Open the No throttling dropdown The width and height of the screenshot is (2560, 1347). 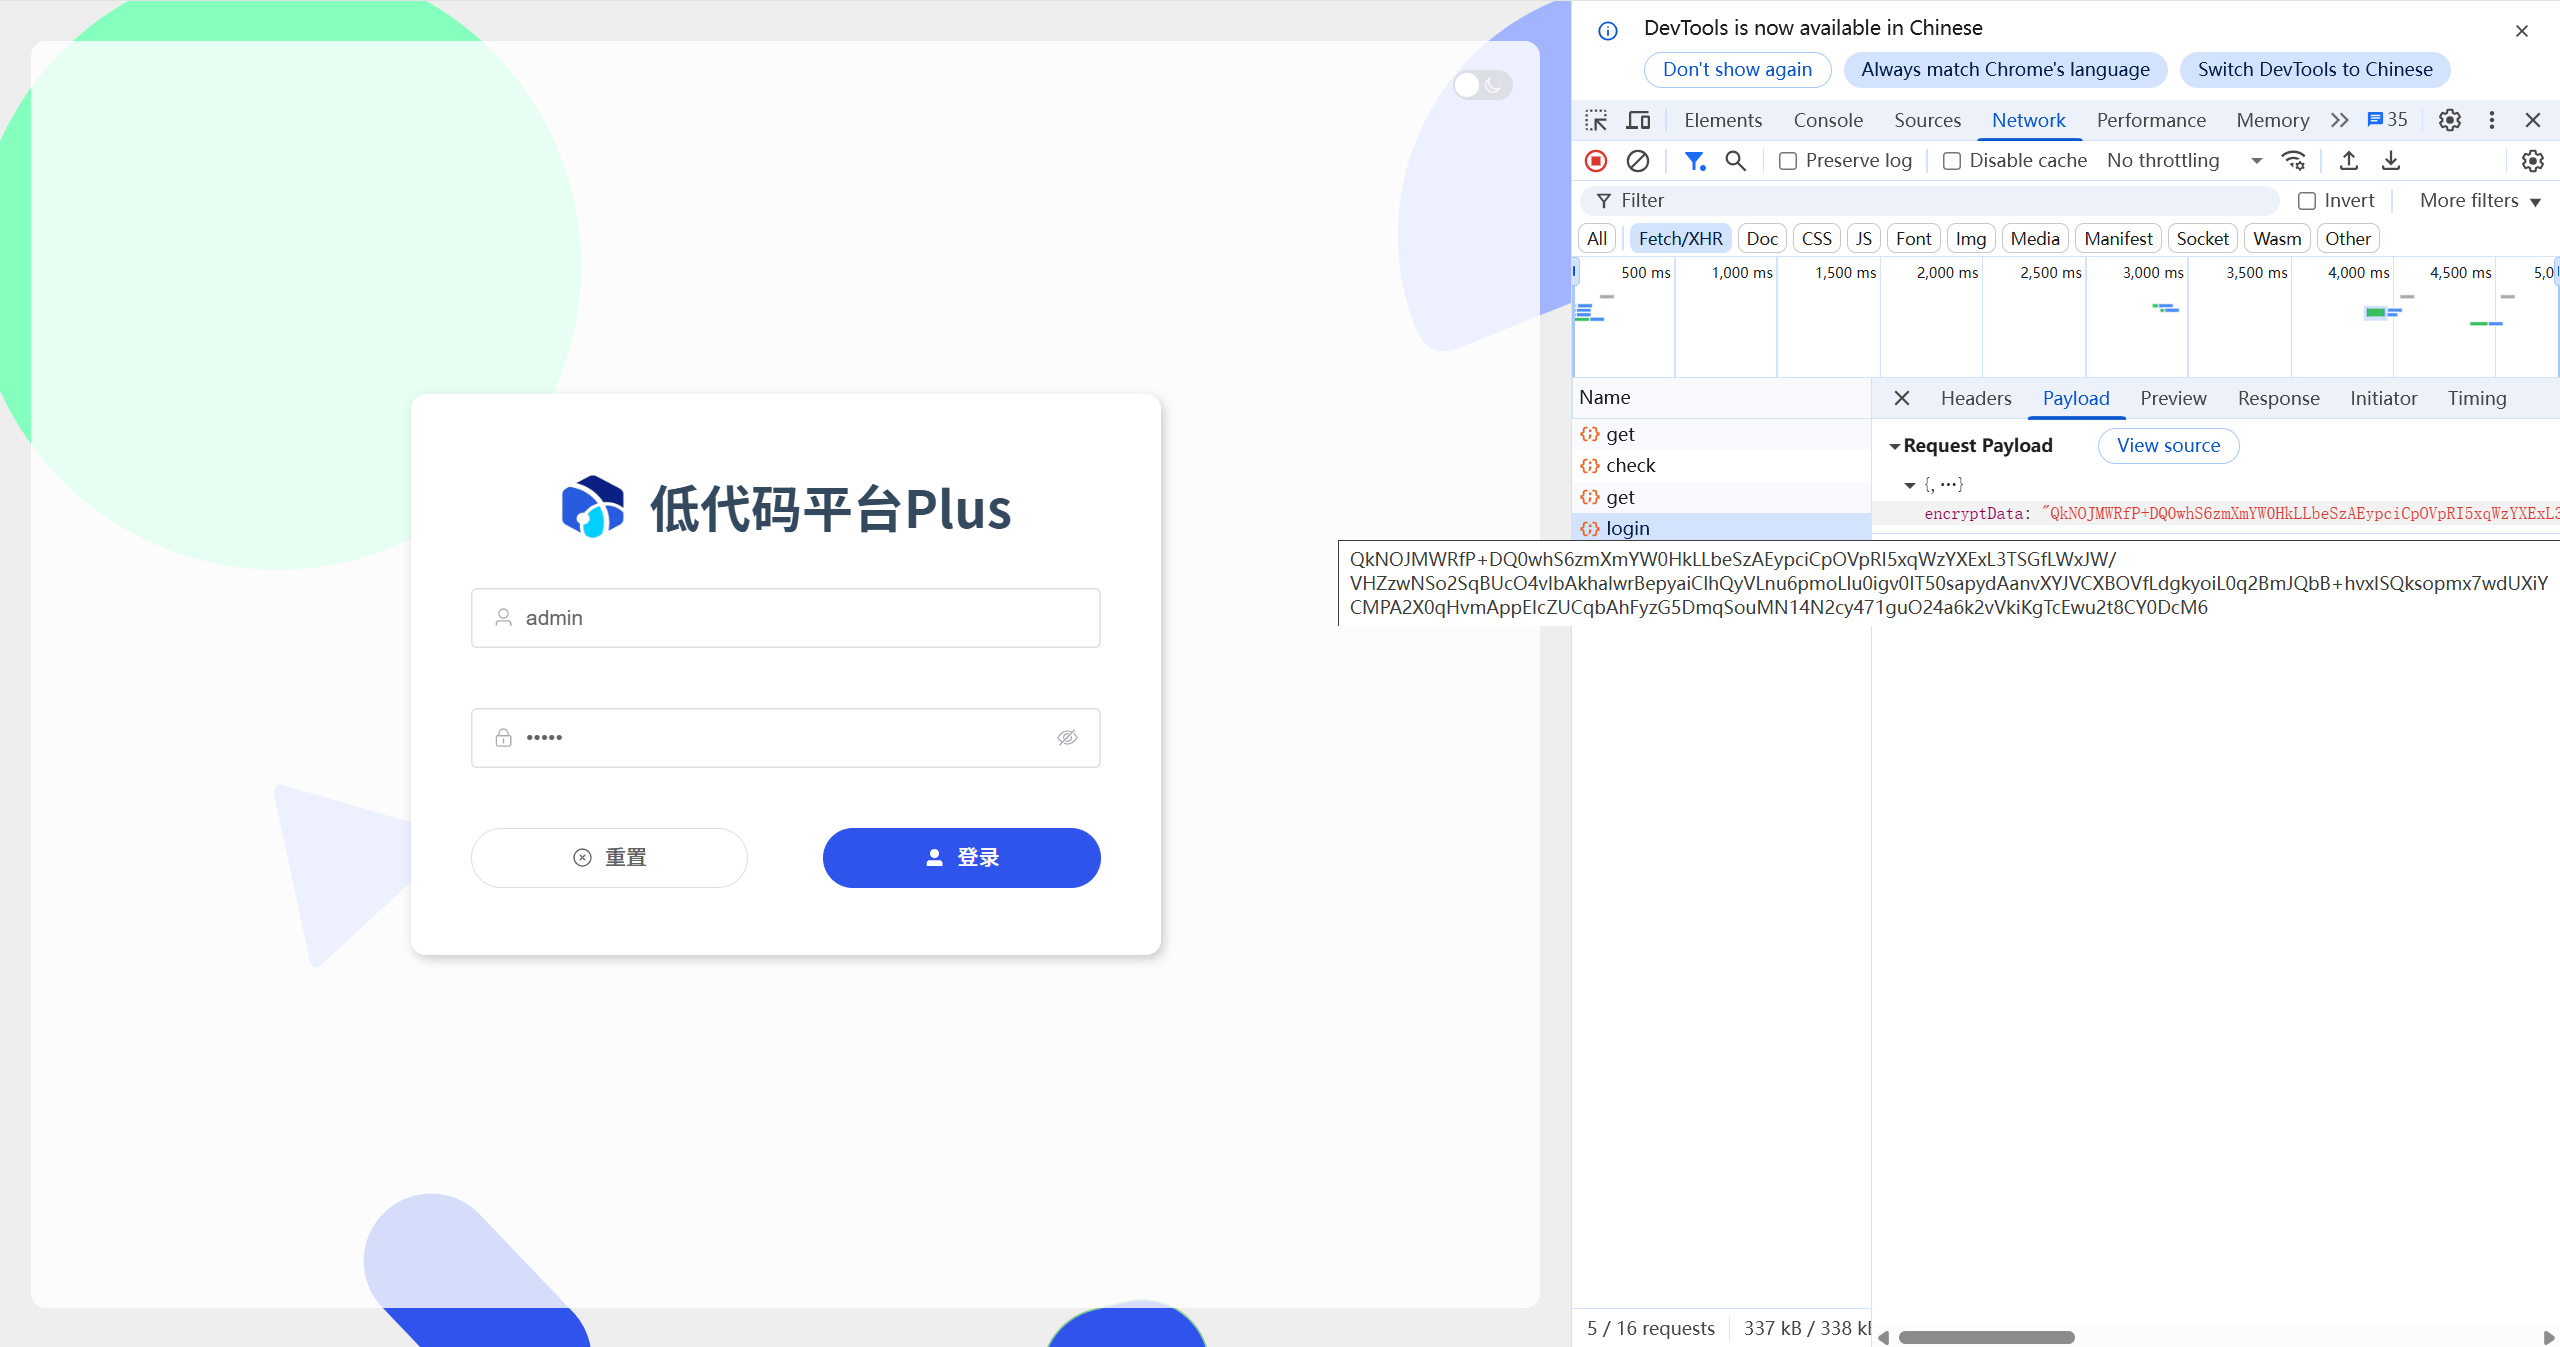pos(2183,161)
